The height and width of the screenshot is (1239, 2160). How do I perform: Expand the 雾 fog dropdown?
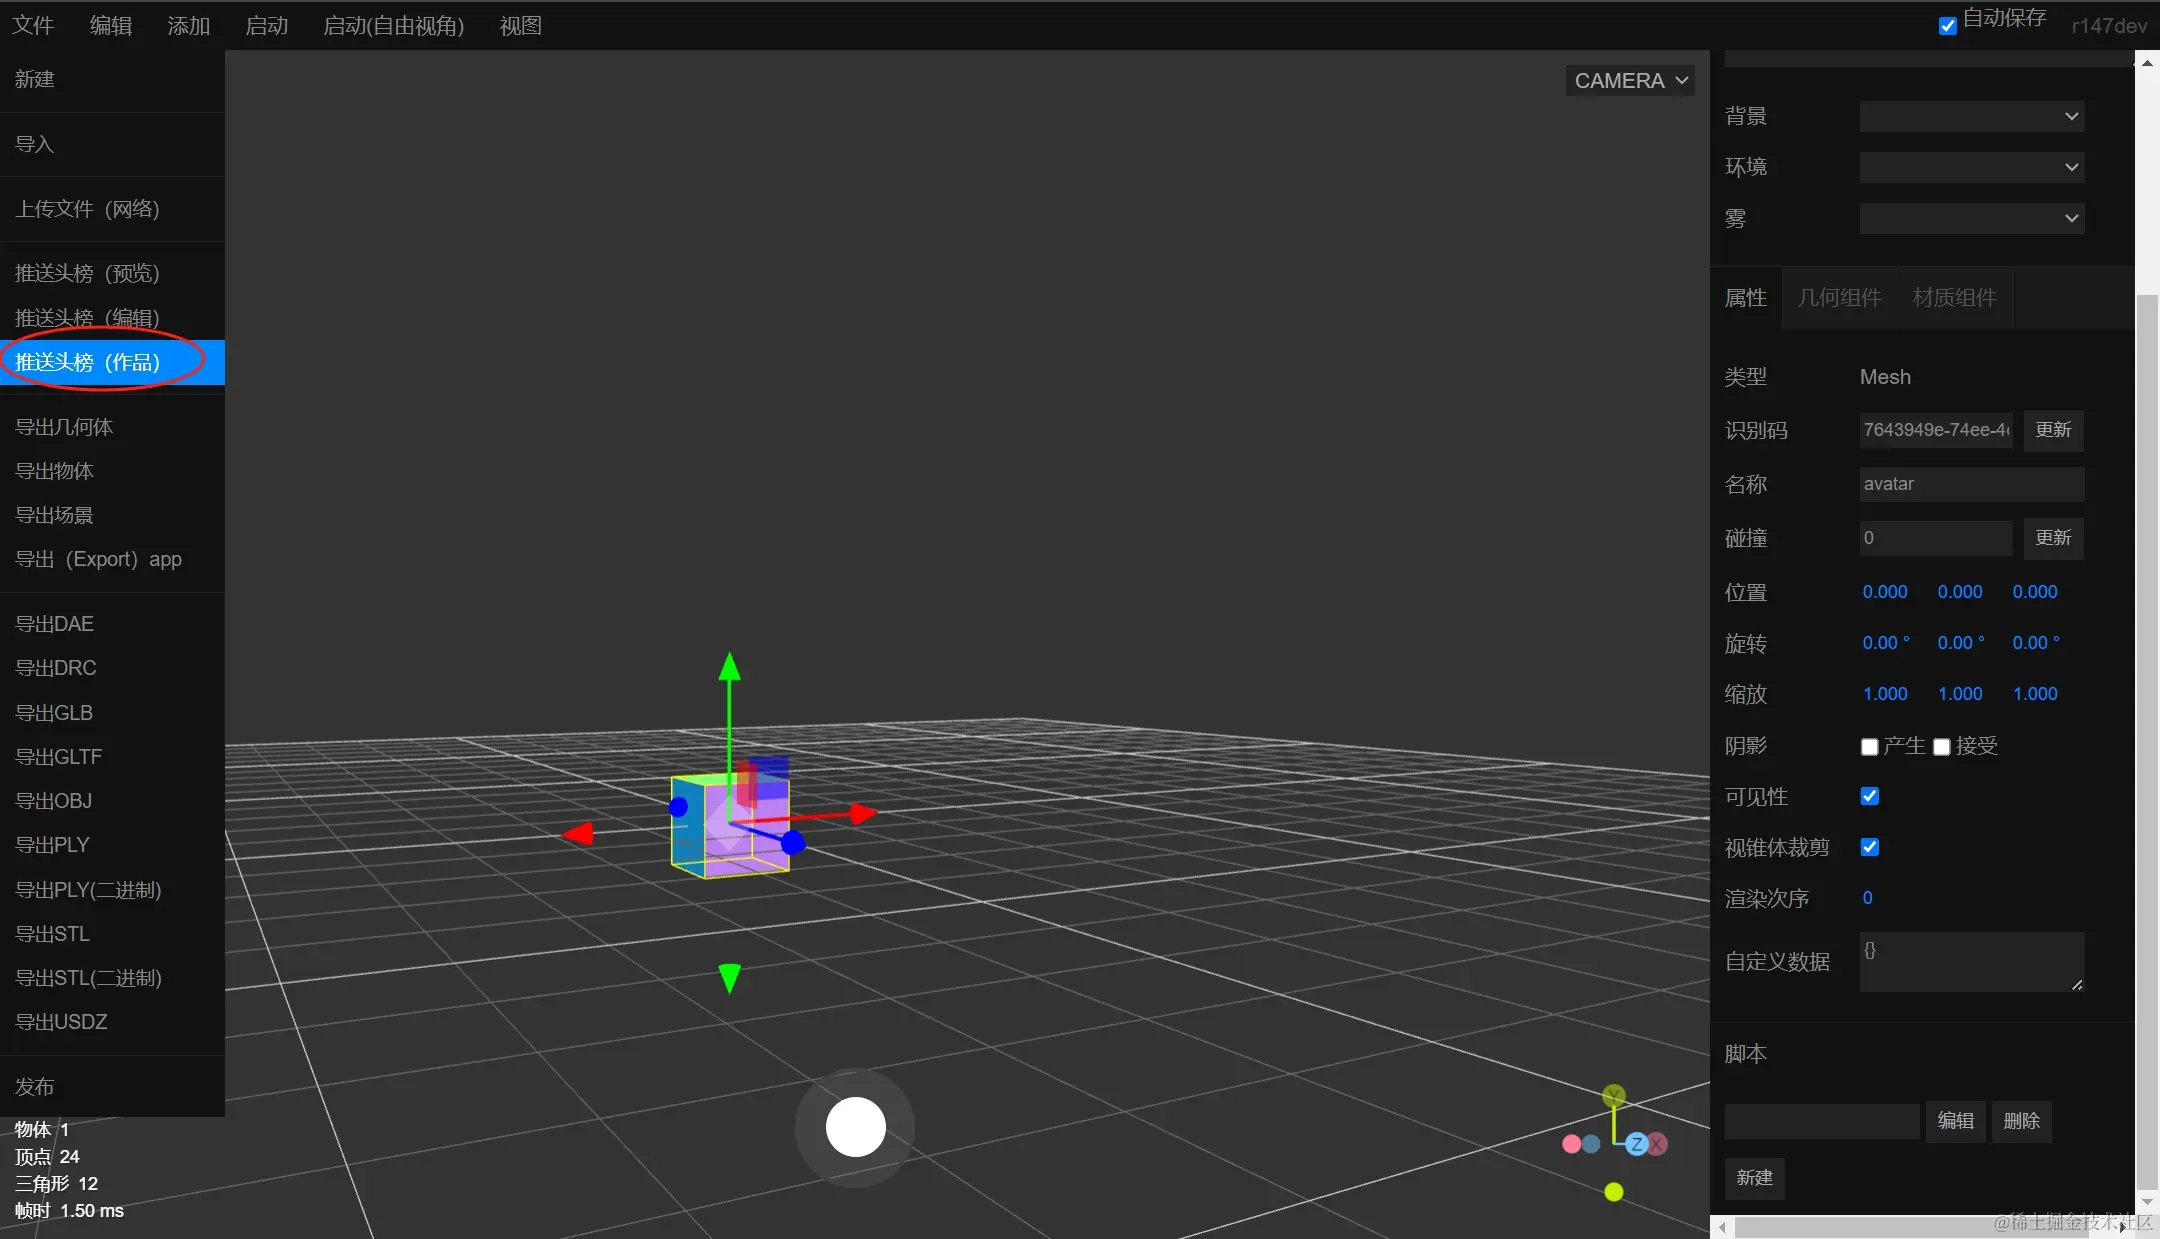point(1971,218)
